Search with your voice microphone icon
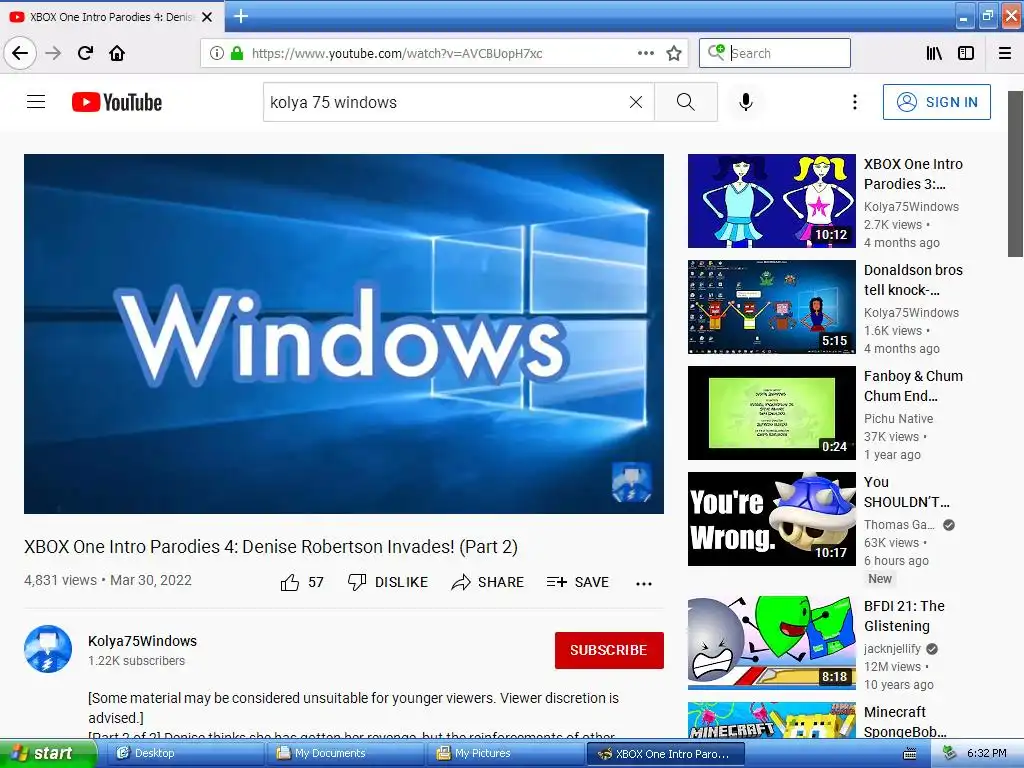Image resolution: width=1024 pixels, height=768 pixels. coord(746,102)
